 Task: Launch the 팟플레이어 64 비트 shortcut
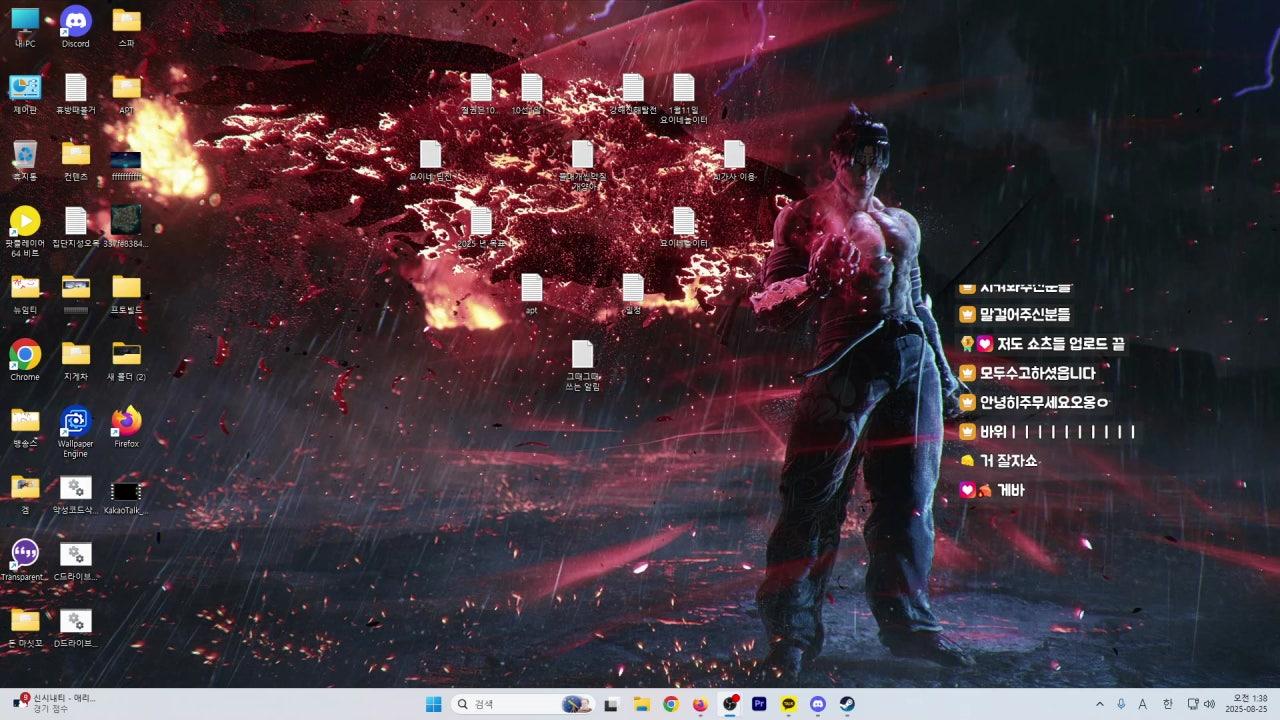point(25,232)
